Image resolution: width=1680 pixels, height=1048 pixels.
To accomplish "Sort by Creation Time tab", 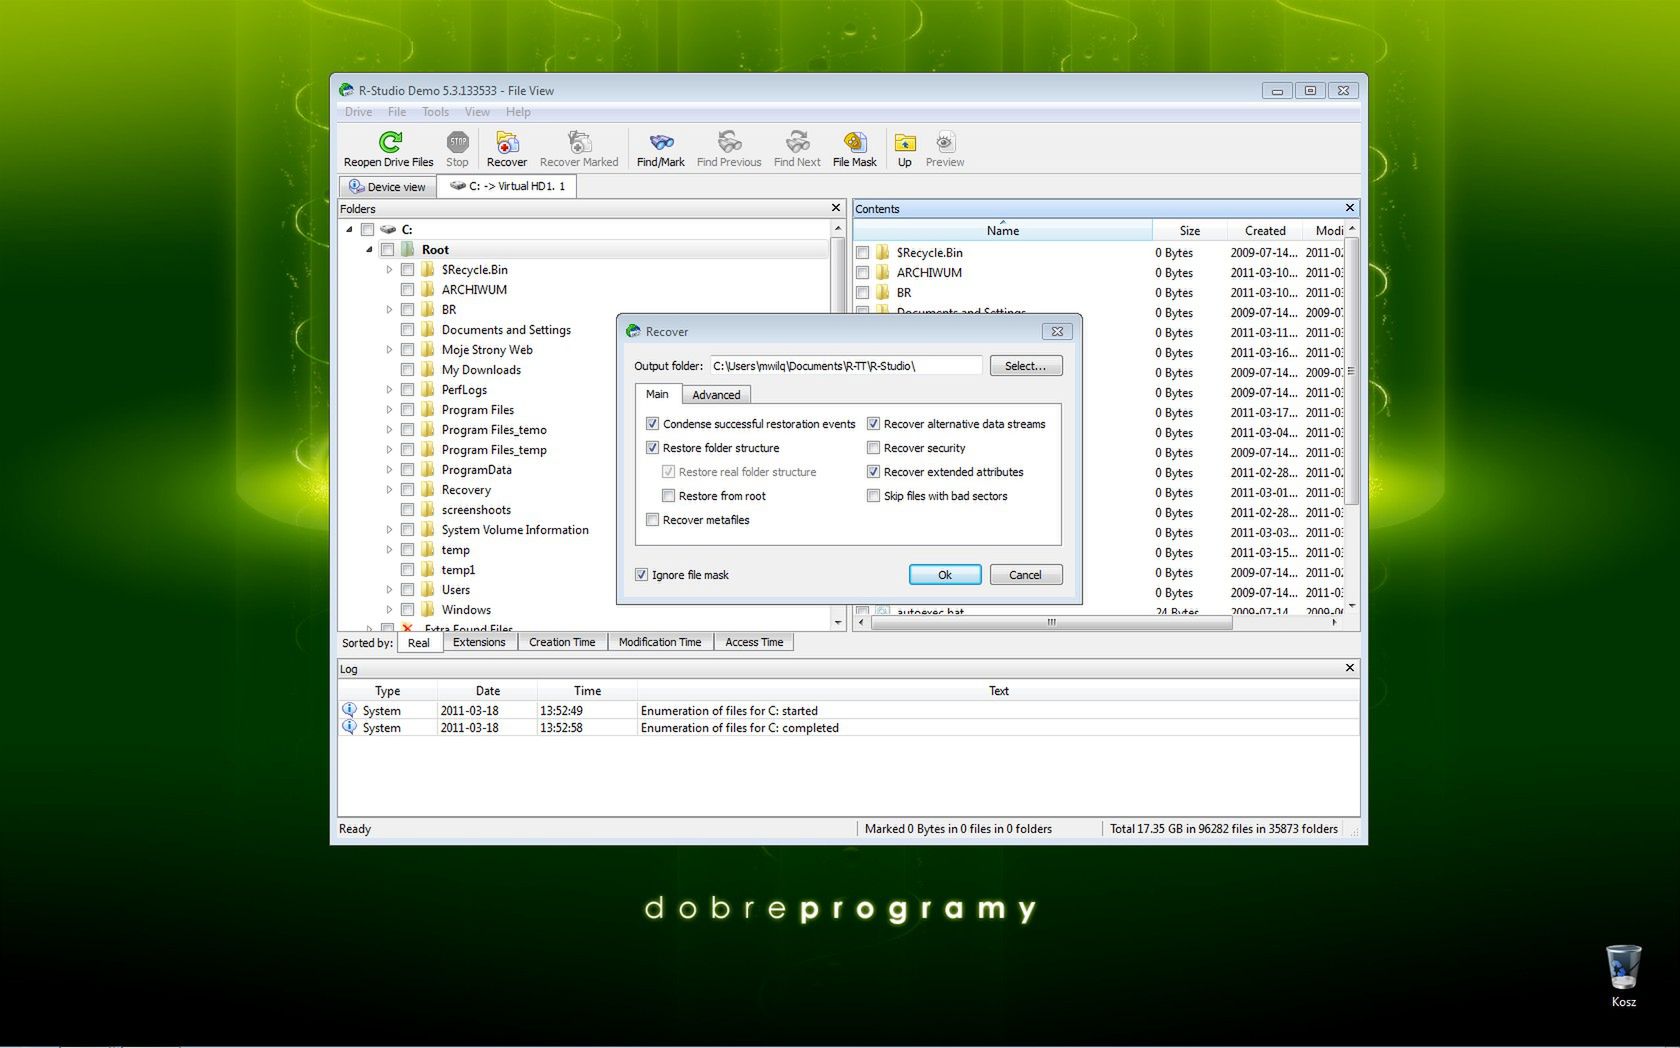I will [x=562, y=642].
